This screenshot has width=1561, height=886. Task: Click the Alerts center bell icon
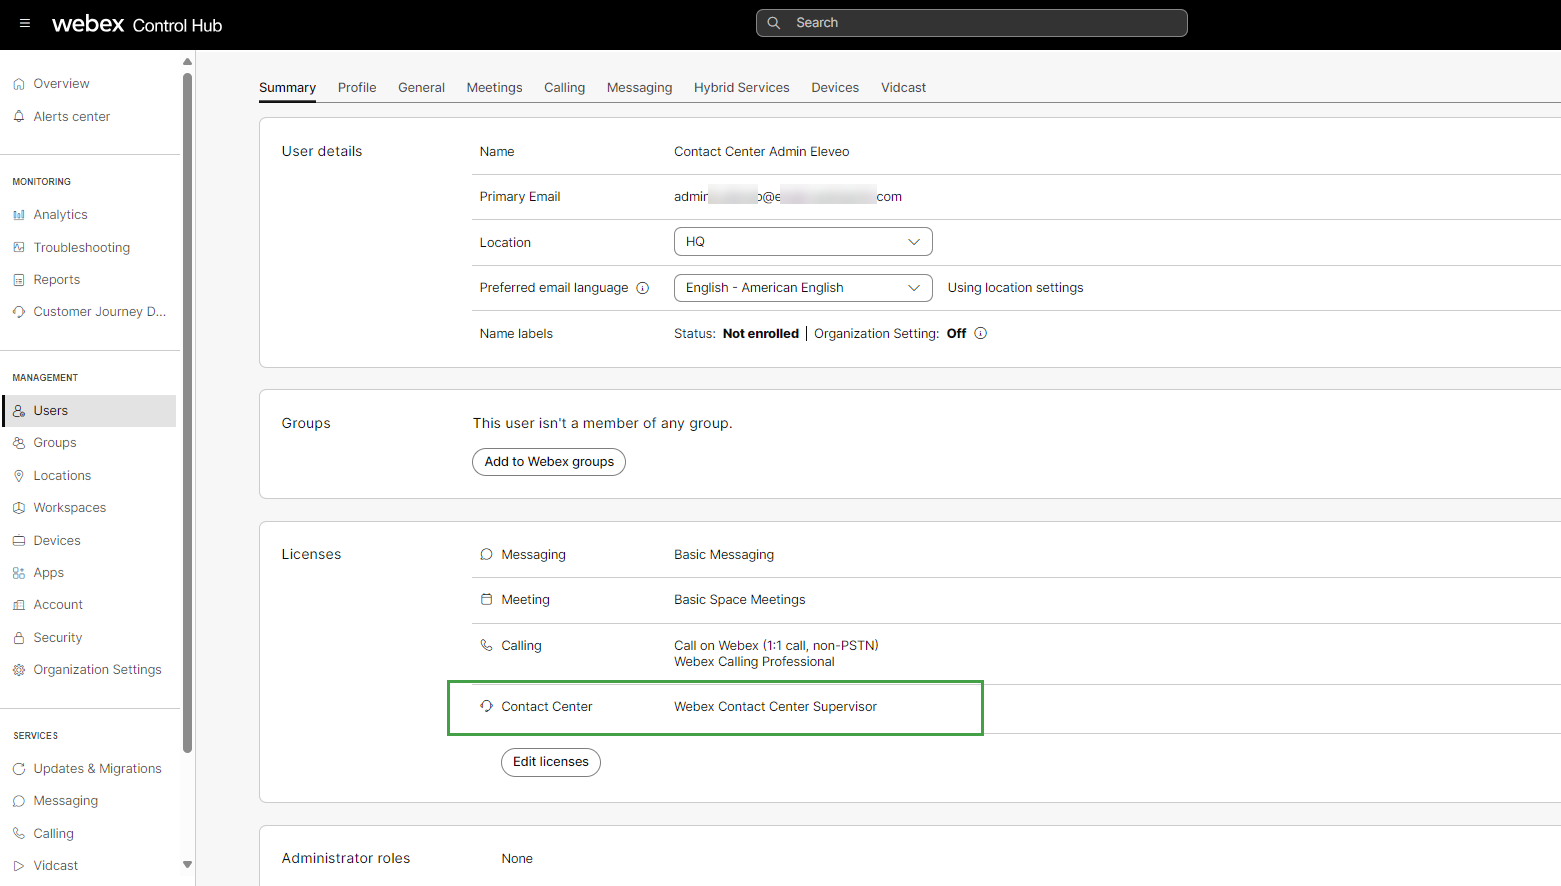pos(19,117)
